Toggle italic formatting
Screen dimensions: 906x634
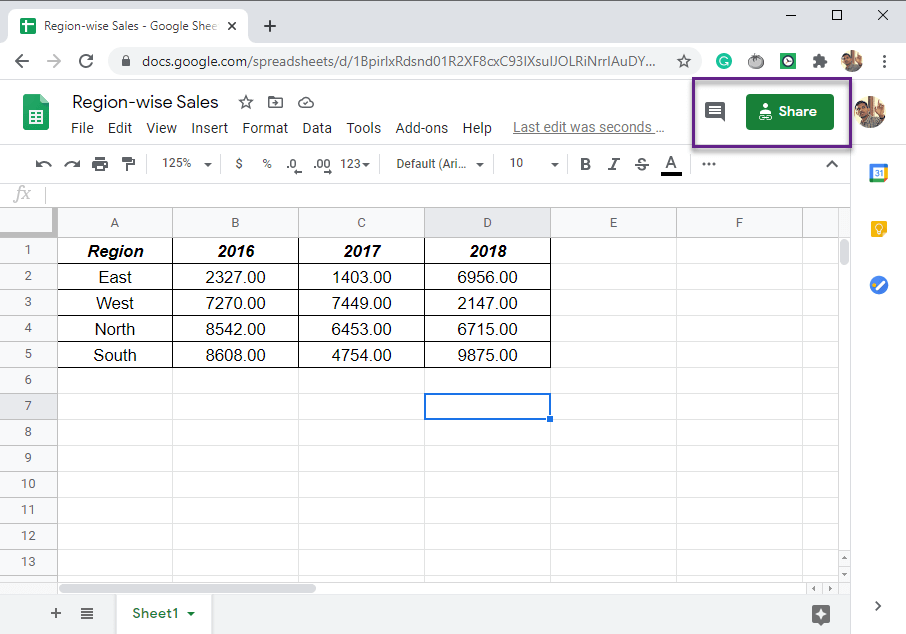(x=613, y=164)
